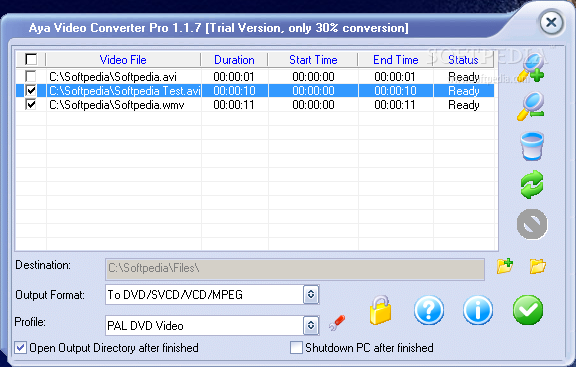The height and width of the screenshot is (367, 576).
Task: Toggle the select-all checkbox in the header
Action: (x=31, y=59)
